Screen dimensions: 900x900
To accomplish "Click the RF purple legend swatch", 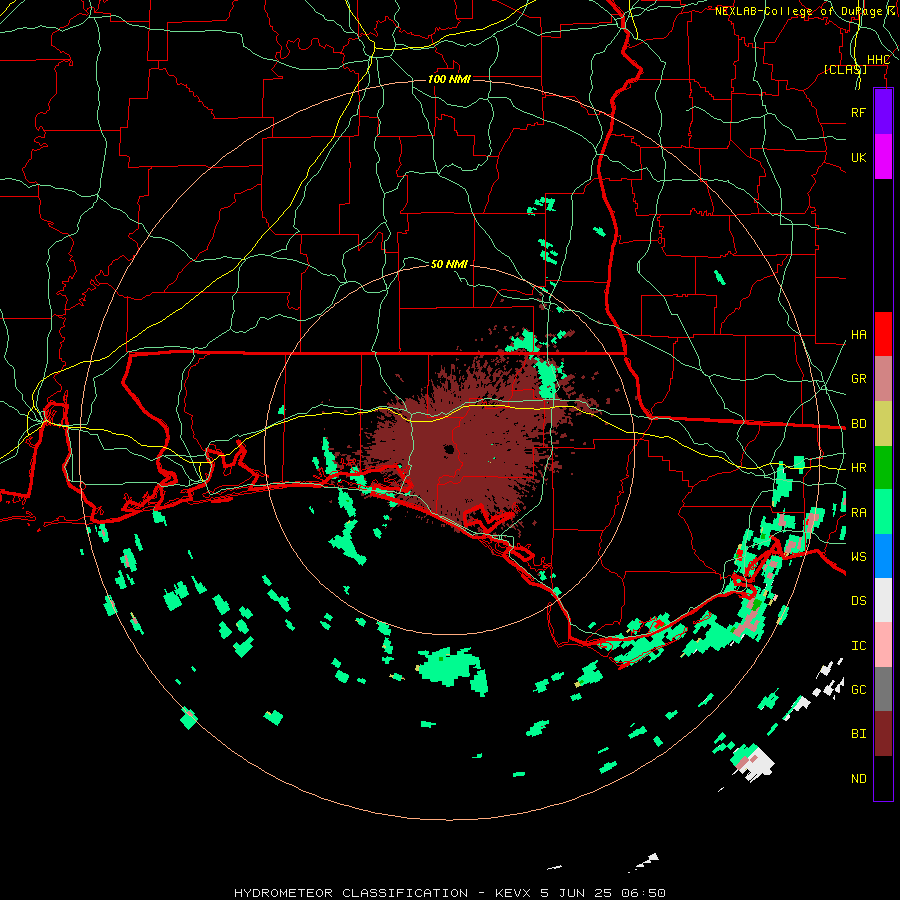I will [883, 112].
